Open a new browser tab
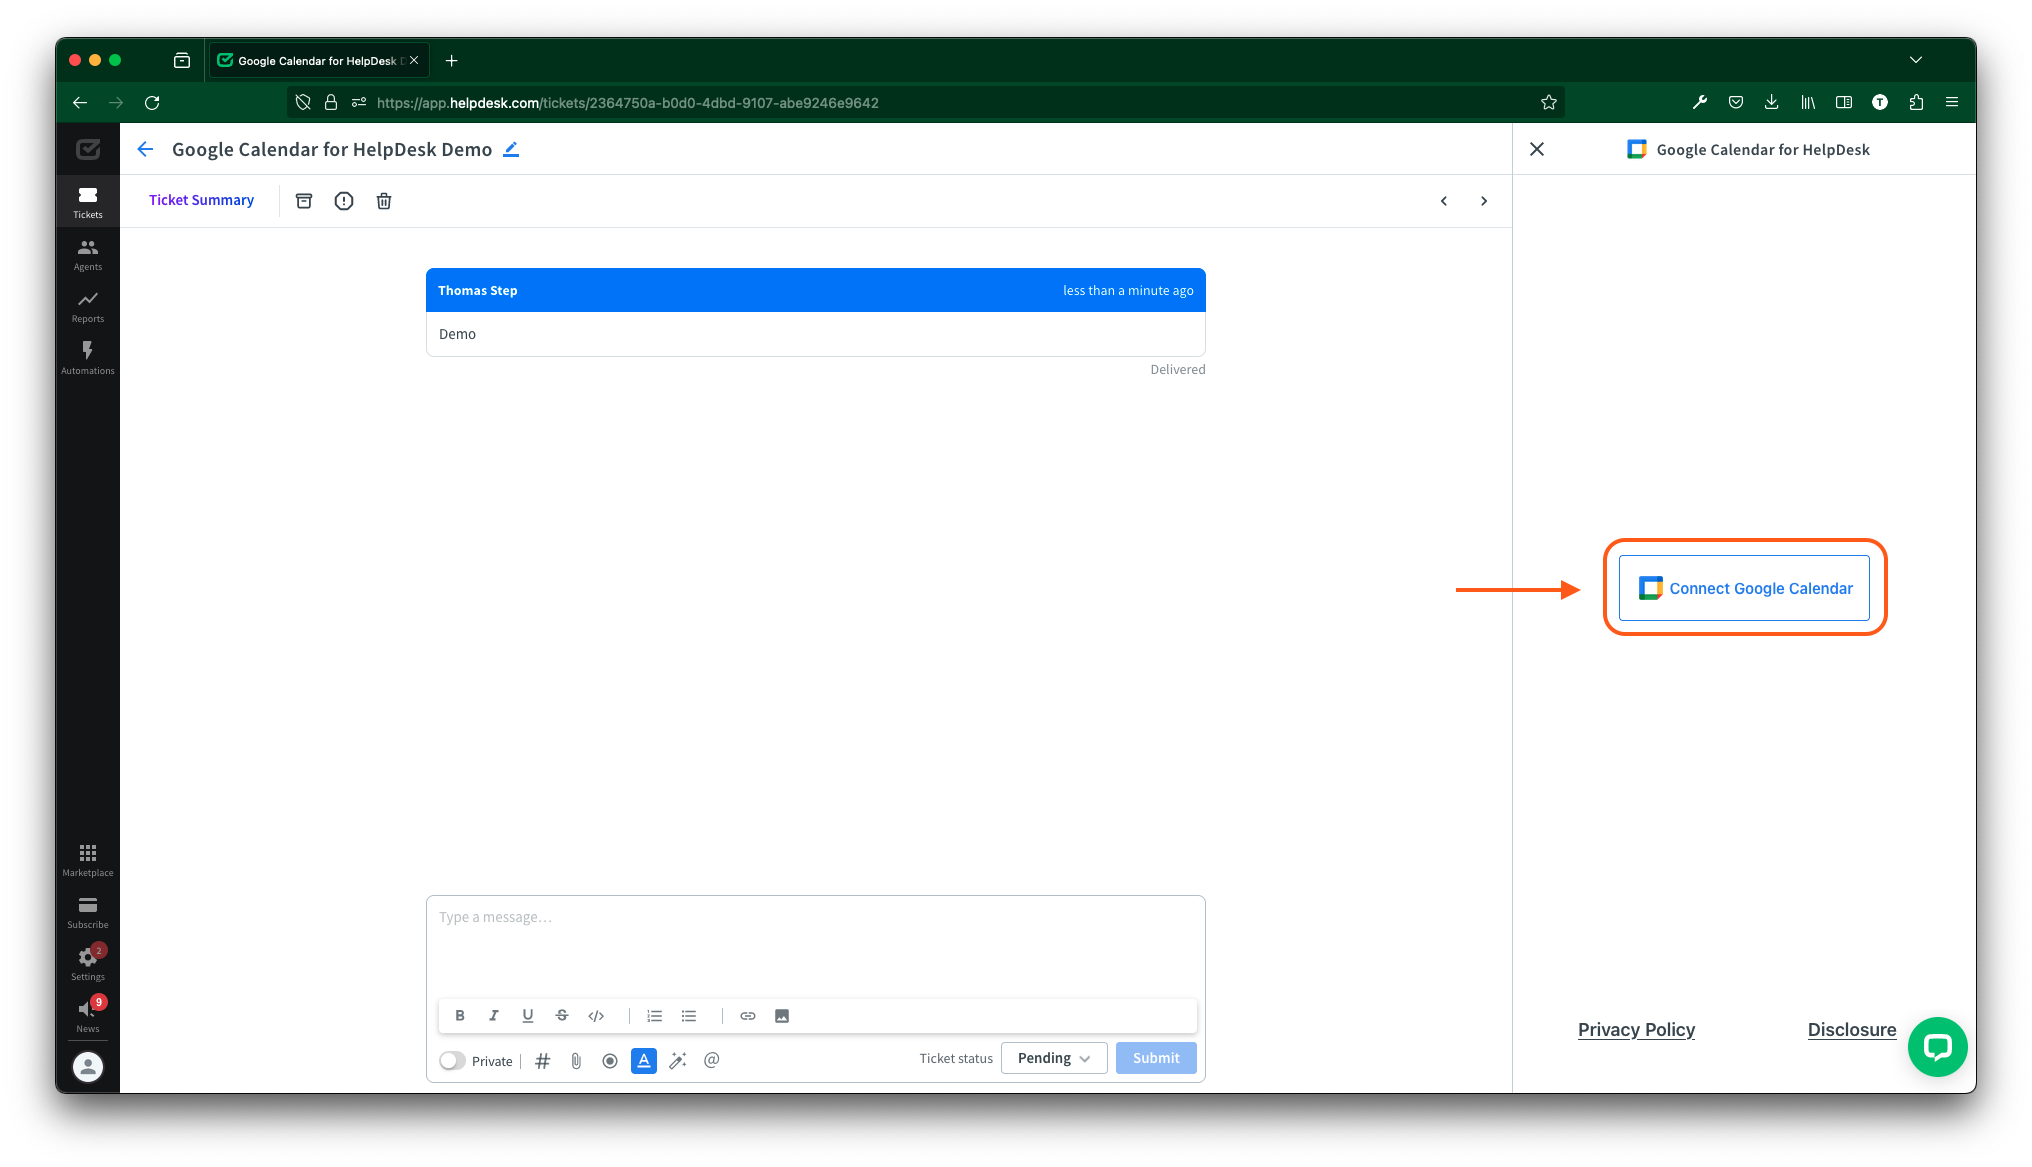Screen dimensions: 2032x1167 click(452, 60)
